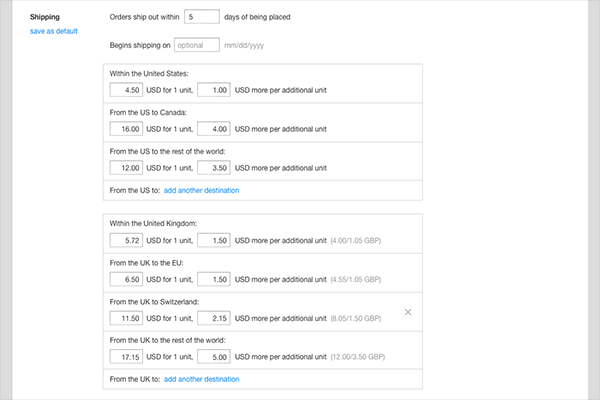600x400 pixels.
Task: Edit US to Canada additional unit price 4.00
Action: 214,129
